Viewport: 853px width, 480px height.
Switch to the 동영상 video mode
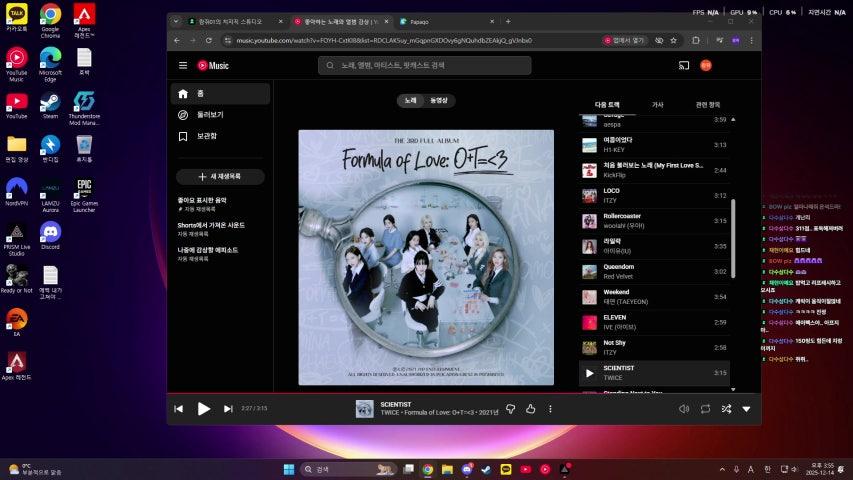440,100
